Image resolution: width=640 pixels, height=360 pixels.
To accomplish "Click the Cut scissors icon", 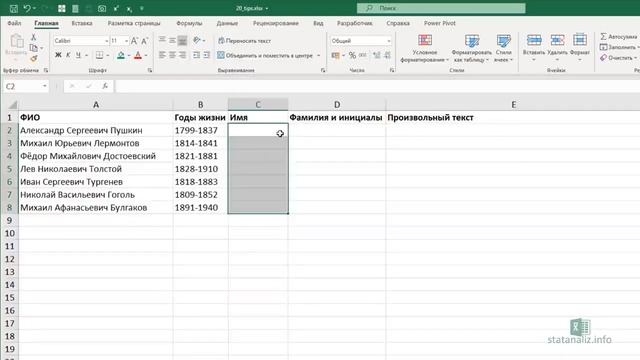I will [x=33, y=37].
